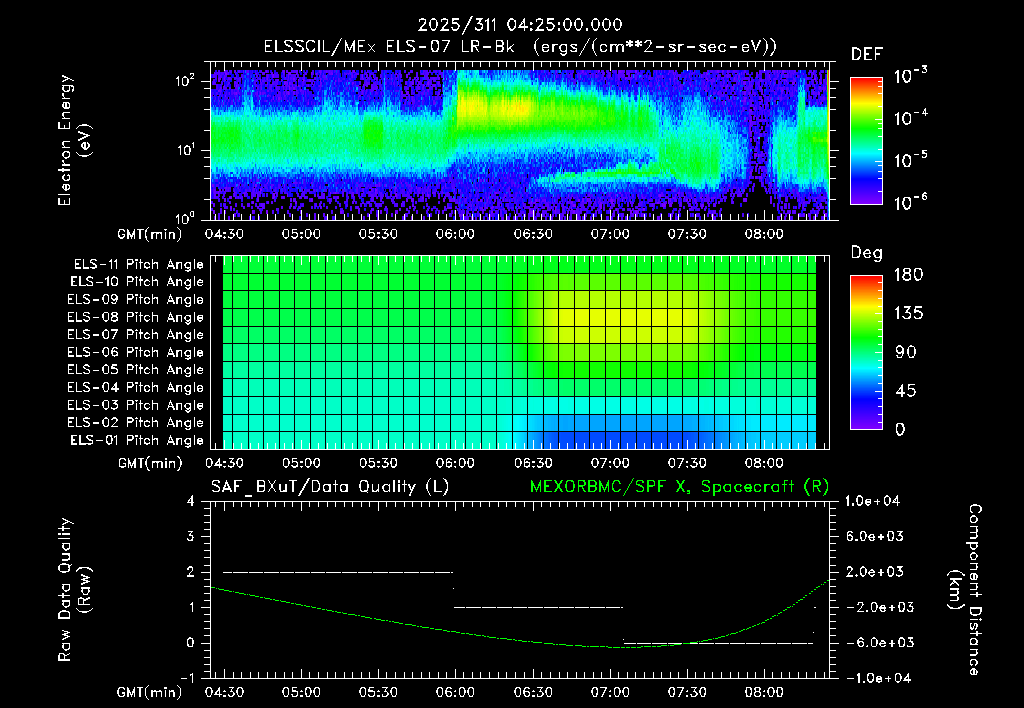1024x708 pixels.
Task: Select the ELS-09 Pitch Angle row label
Action: pos(136,300)
